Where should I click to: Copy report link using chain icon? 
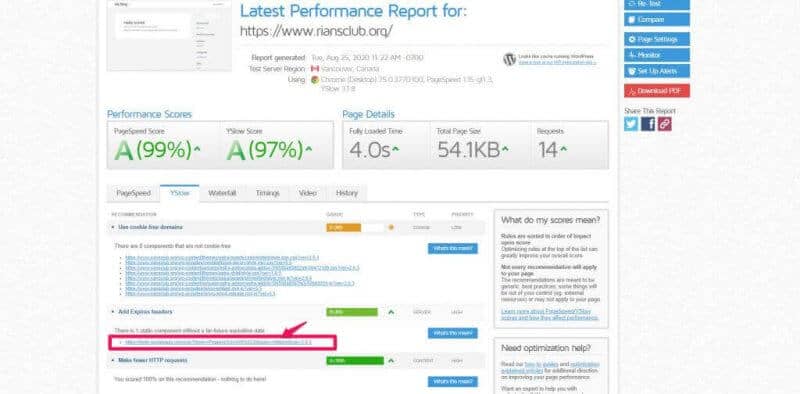click(x=665, y=124)
